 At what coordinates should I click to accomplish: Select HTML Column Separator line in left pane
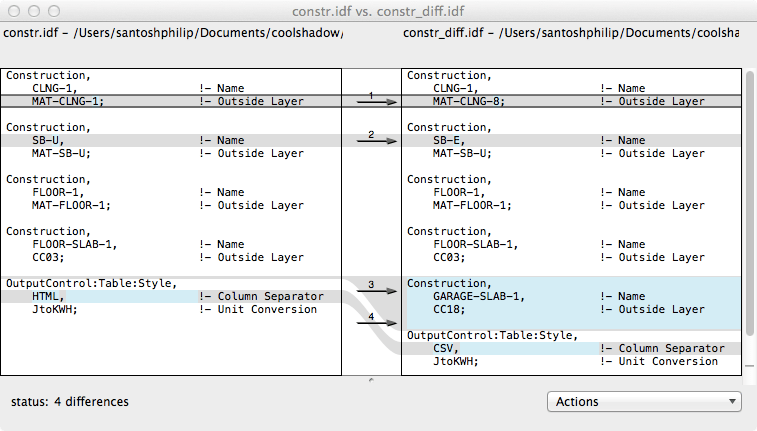click(171, 296)
